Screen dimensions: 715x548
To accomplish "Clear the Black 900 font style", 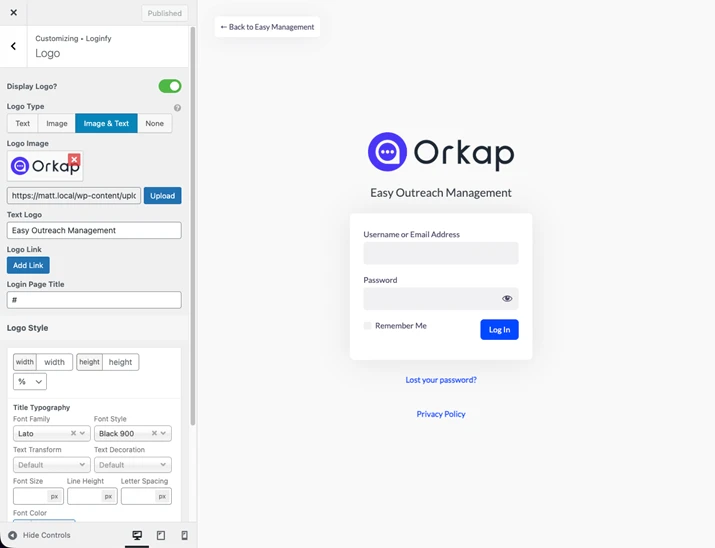I will pos(154,433).
